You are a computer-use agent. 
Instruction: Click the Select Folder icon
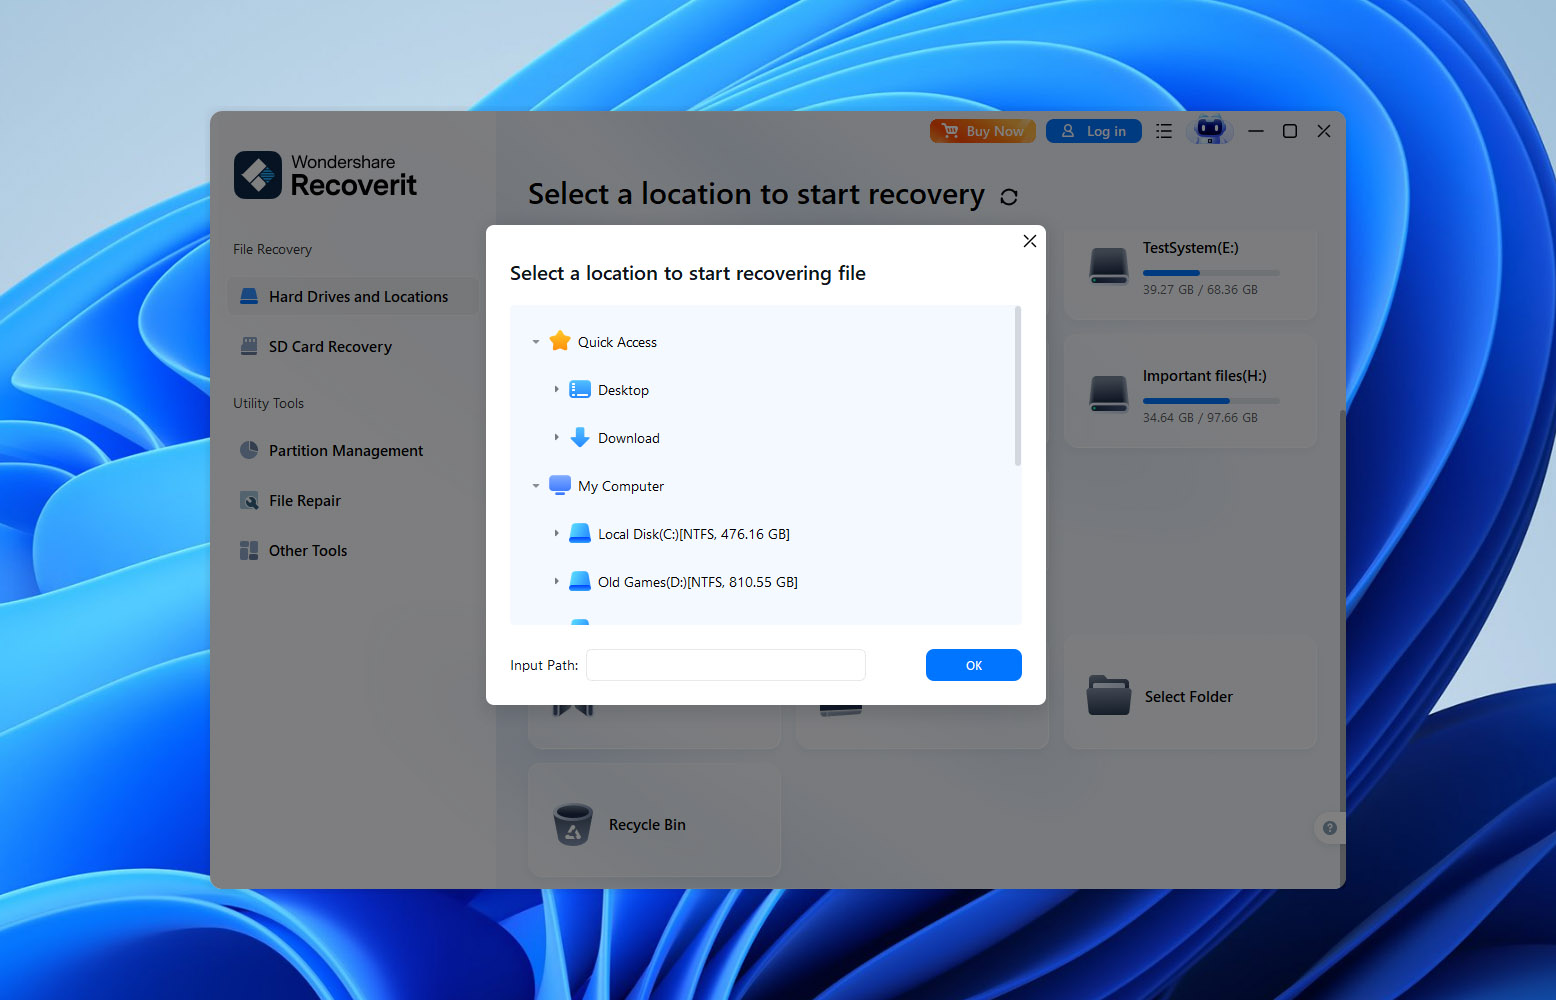coord(1109,695)
